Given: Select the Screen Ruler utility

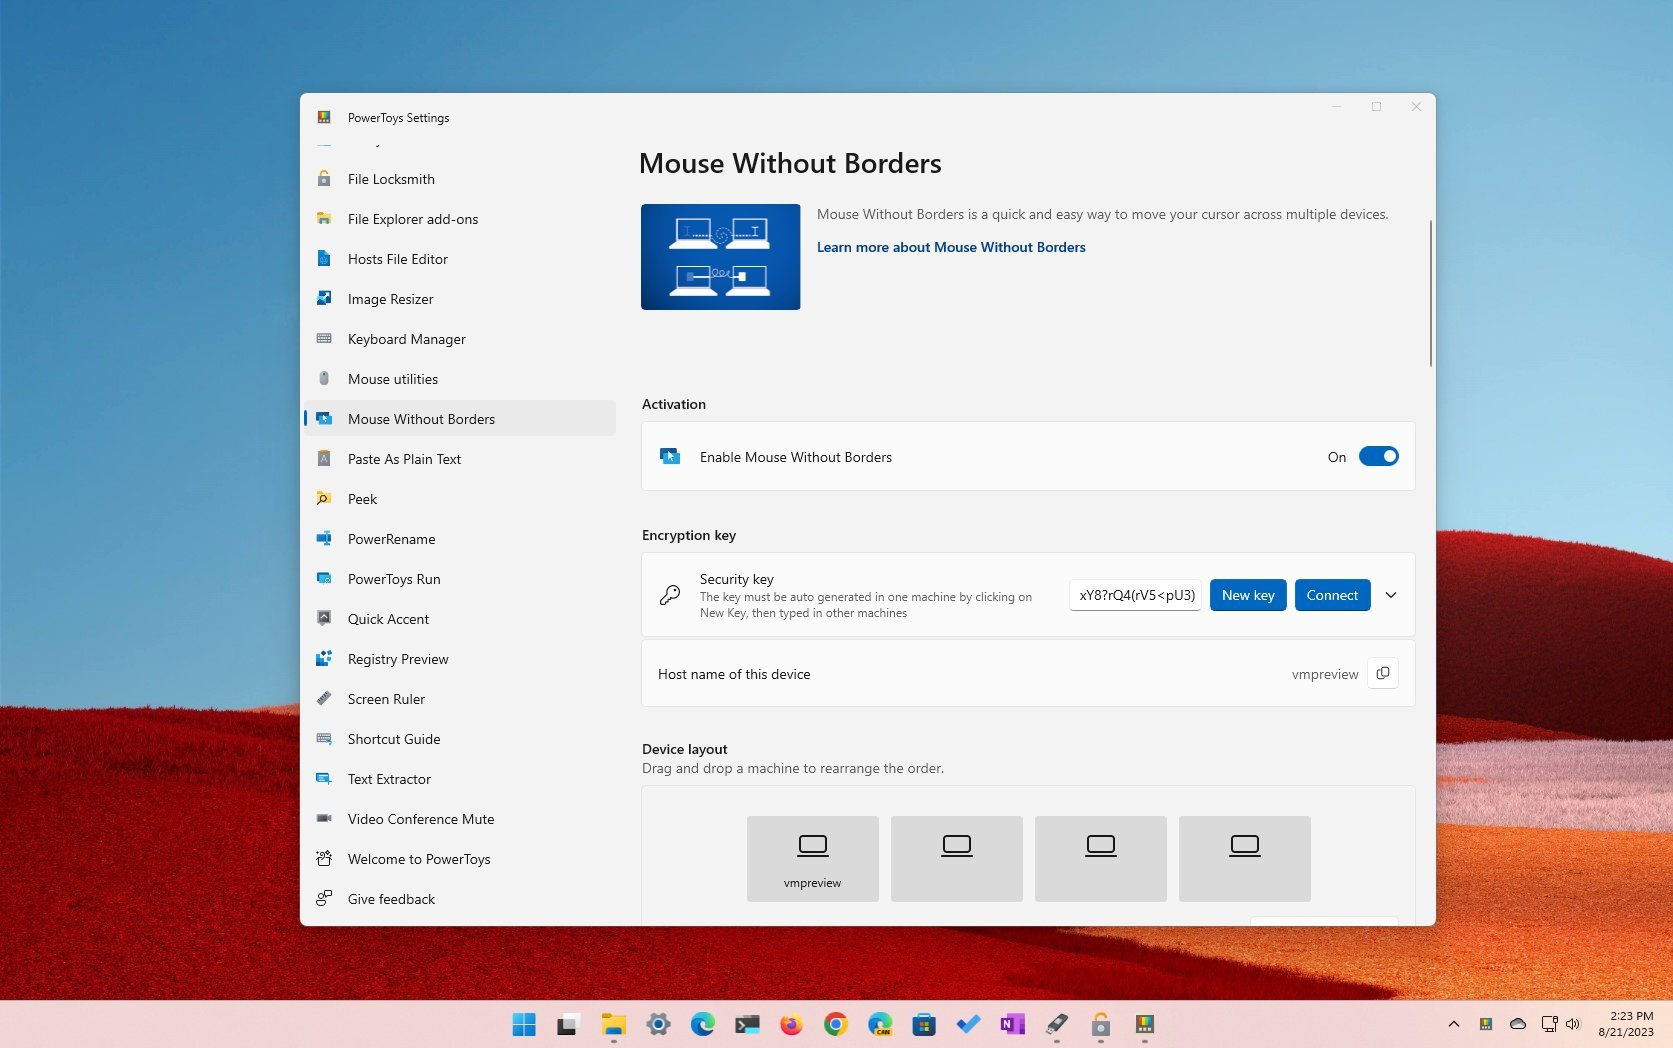Looking at the screenshot, I should point(386,699).
